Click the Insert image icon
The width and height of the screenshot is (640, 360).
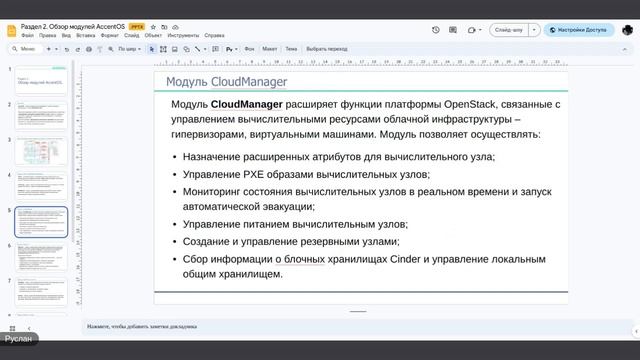click(x=175, y=49)
